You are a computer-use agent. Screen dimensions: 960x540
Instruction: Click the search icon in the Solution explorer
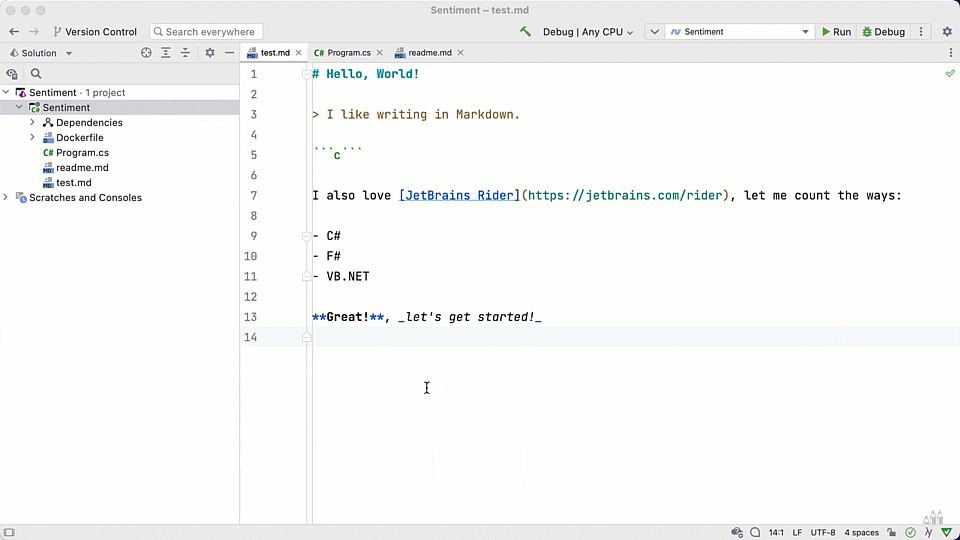(x=36, y=74)
